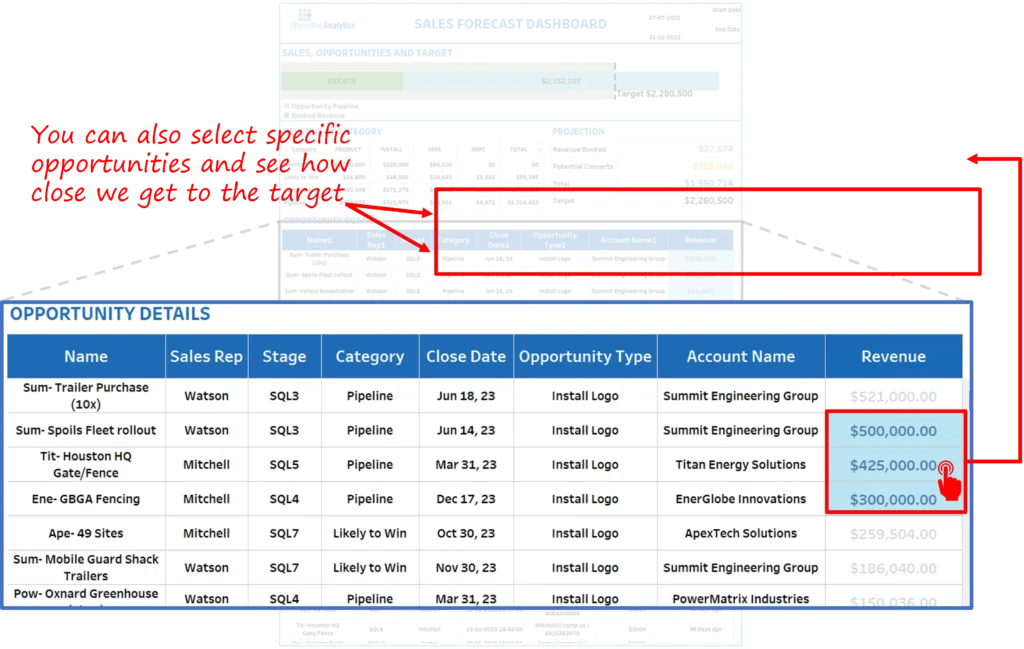Click the greyed $521,000.00 revenue cell
1024x649 pixels.
point(893,396)
